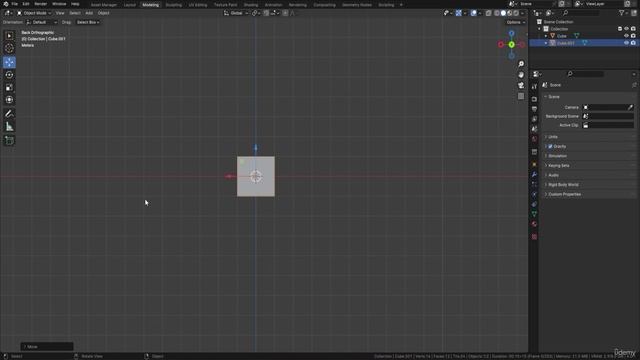Click the Camera field in Scene panel
Viewport: 640px width, 360px height.
tap(608, 107)
